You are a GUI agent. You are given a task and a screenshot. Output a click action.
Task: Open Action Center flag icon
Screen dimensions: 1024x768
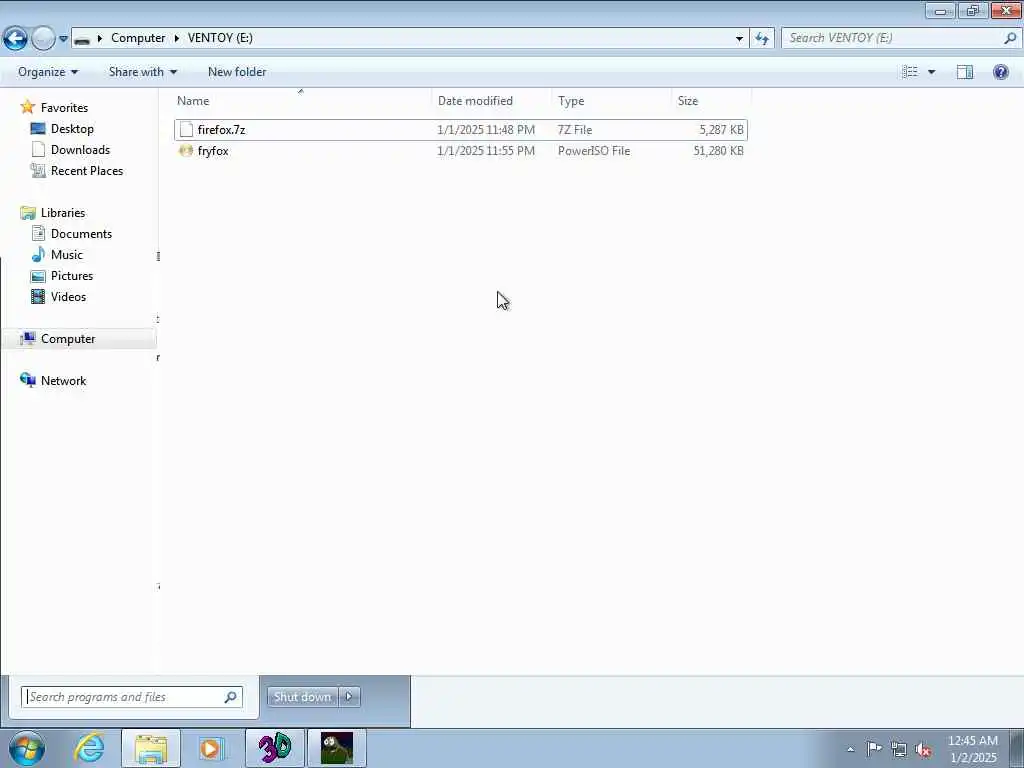coord(874,748)
